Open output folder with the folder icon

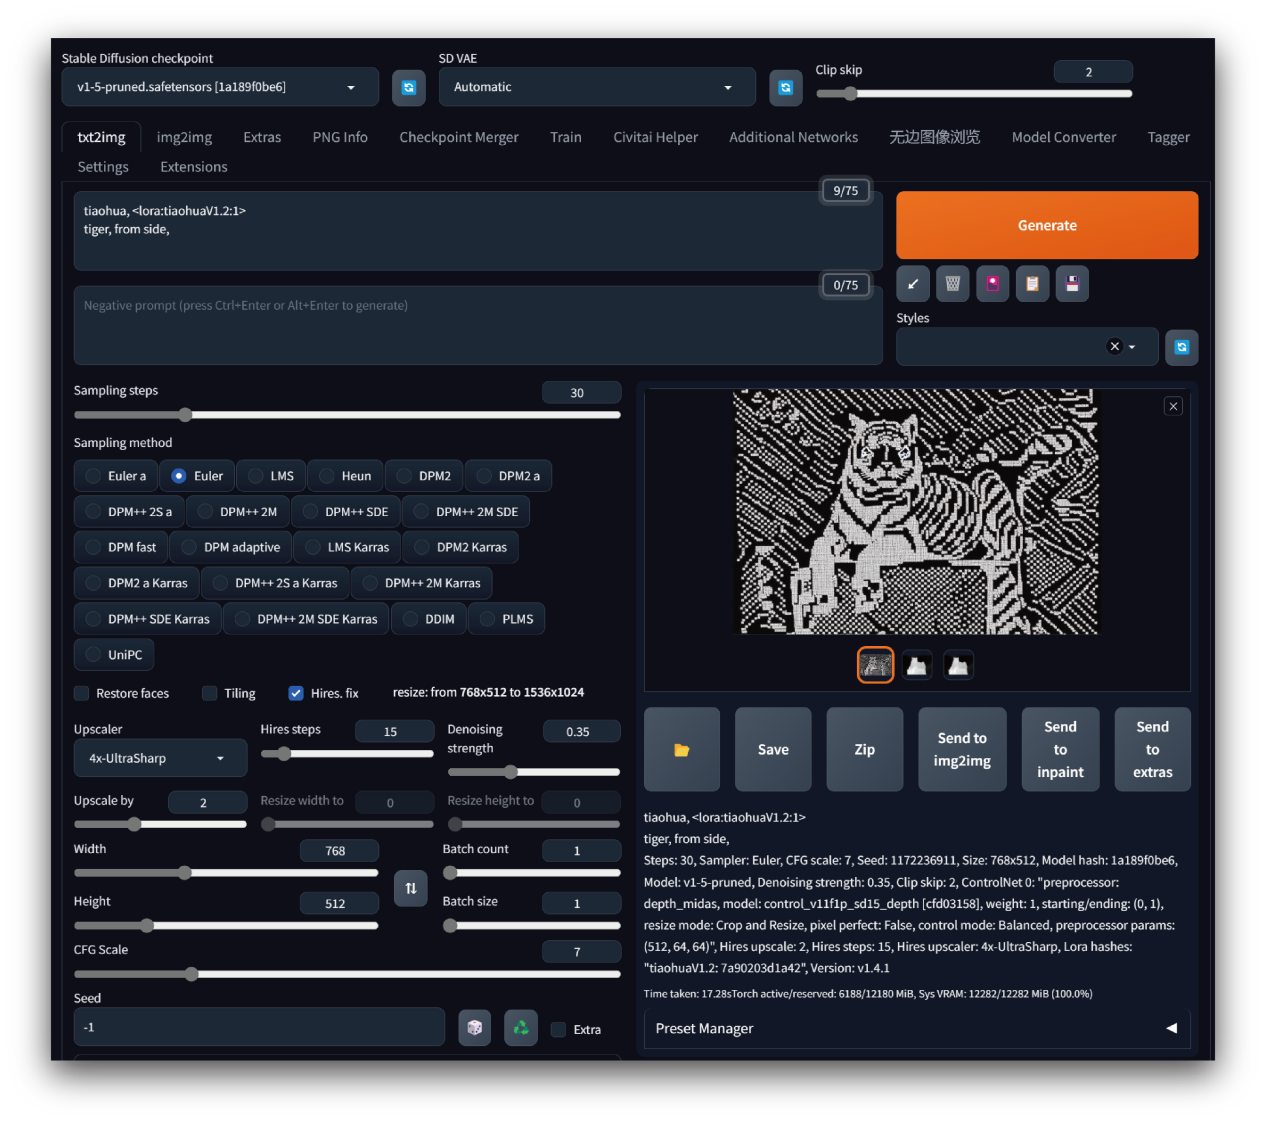(x=682, y=750)
